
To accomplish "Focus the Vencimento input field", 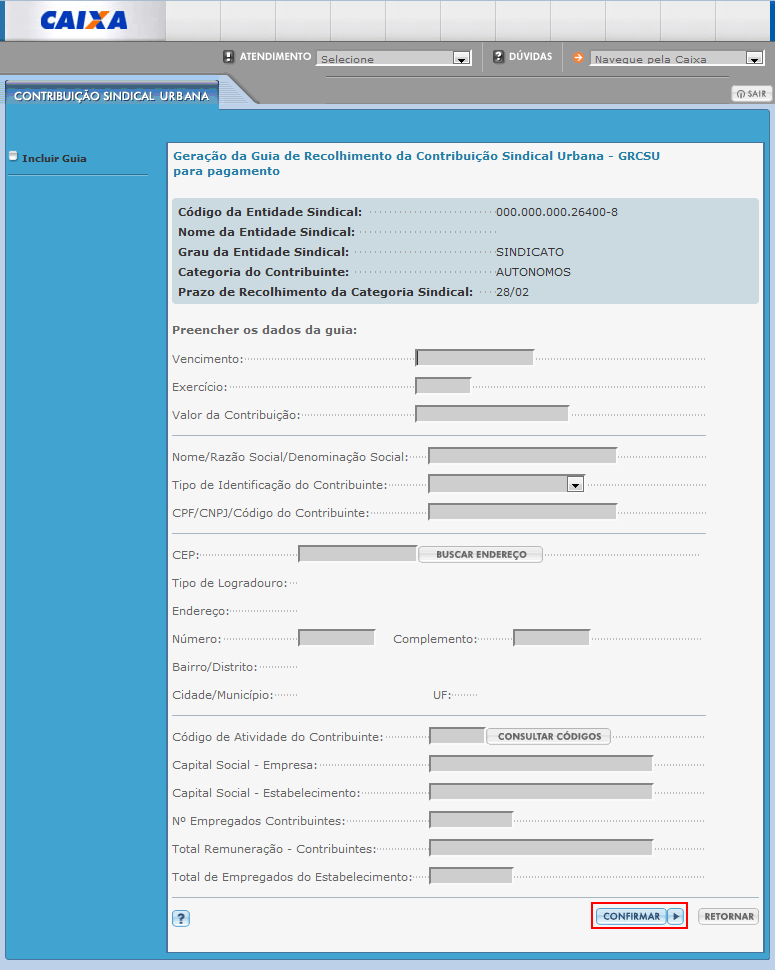I will click(474, 358).
